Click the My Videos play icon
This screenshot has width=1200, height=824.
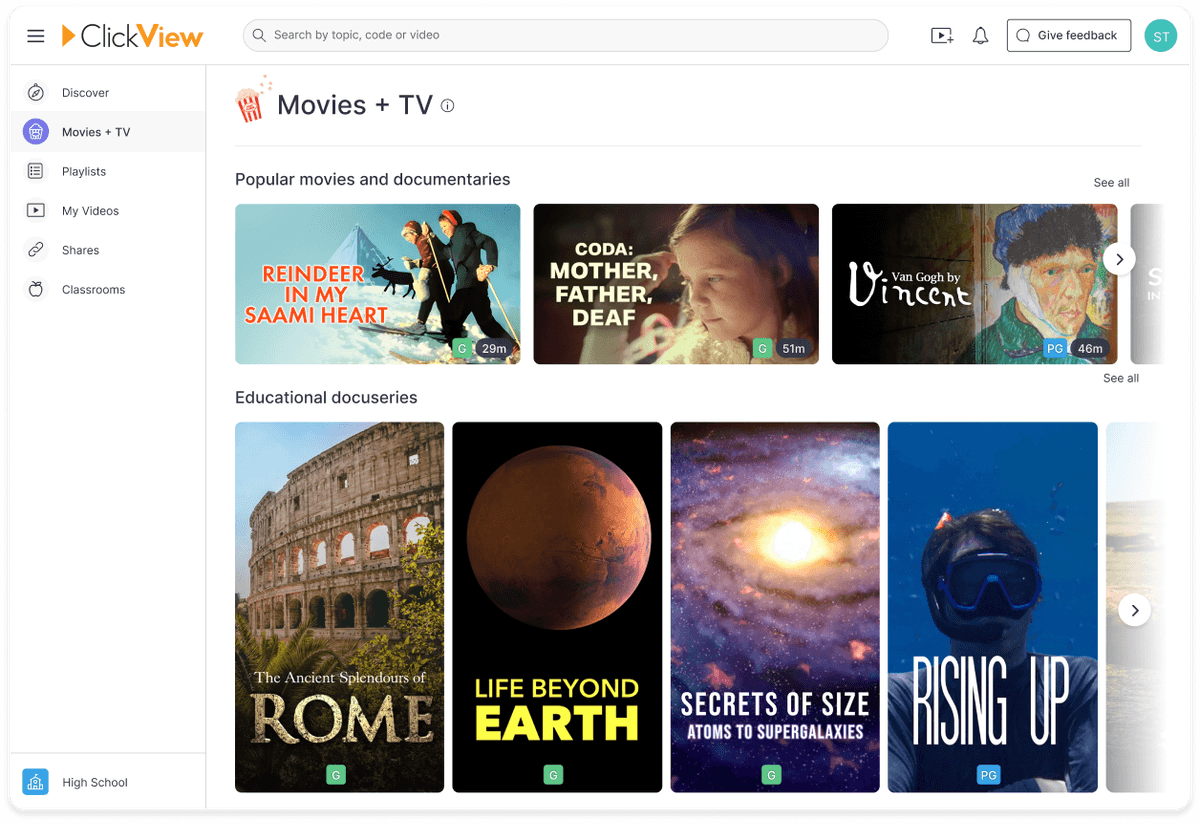[36, 211]
